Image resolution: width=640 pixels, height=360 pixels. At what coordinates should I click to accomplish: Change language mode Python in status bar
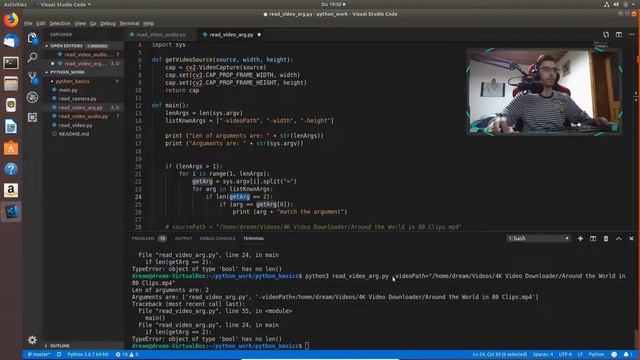(x=596, y=354)
